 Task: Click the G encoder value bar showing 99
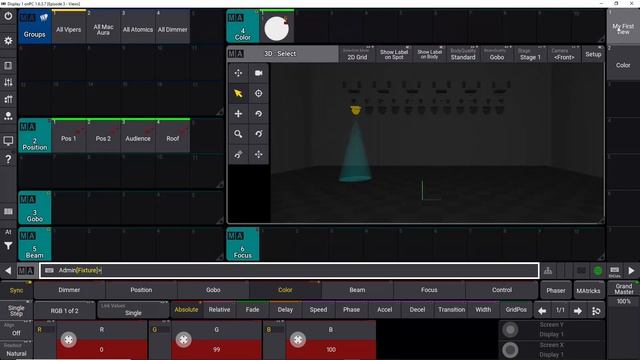tap(216, 350)
